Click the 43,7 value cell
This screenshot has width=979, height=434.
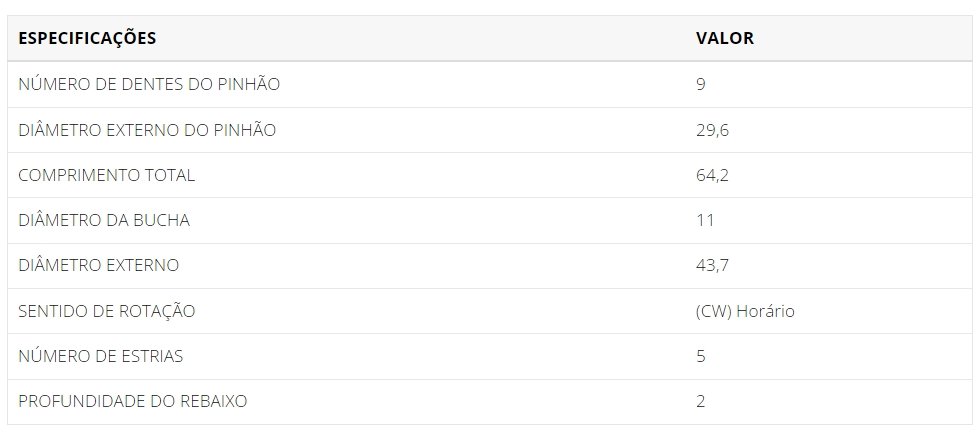[712, 265]
